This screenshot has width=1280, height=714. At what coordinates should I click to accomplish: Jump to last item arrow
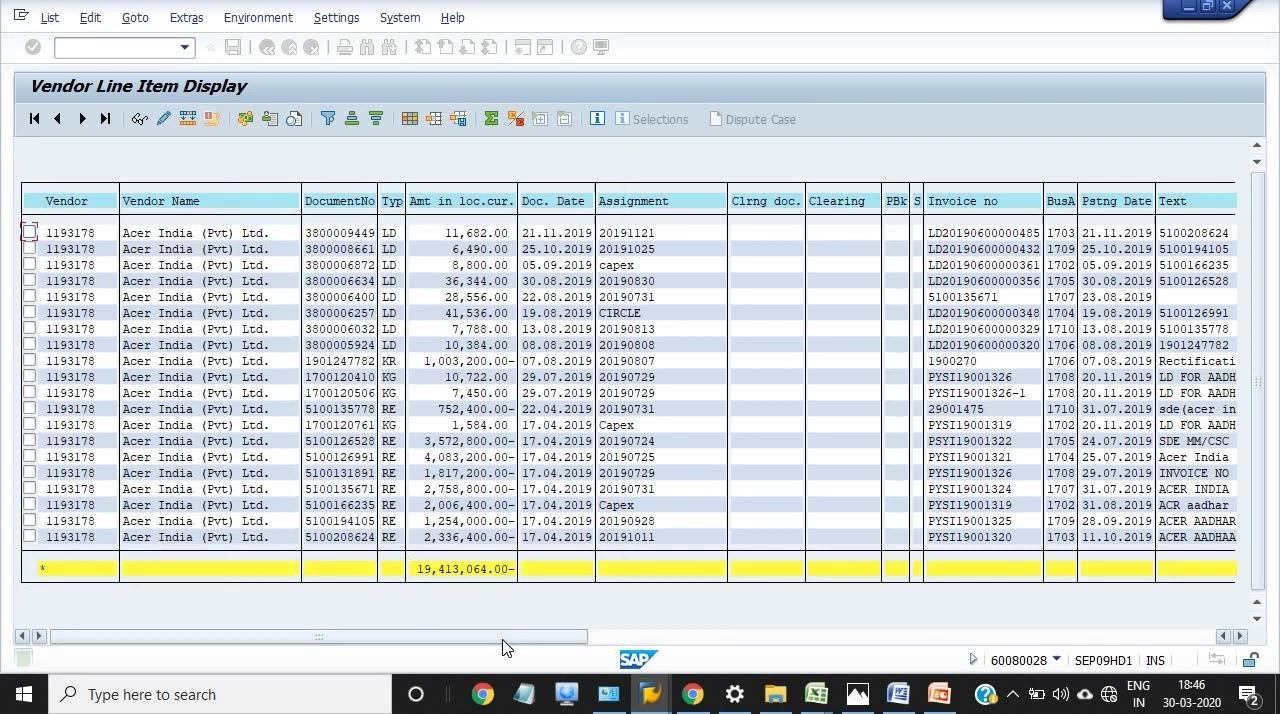click(105, 119)
